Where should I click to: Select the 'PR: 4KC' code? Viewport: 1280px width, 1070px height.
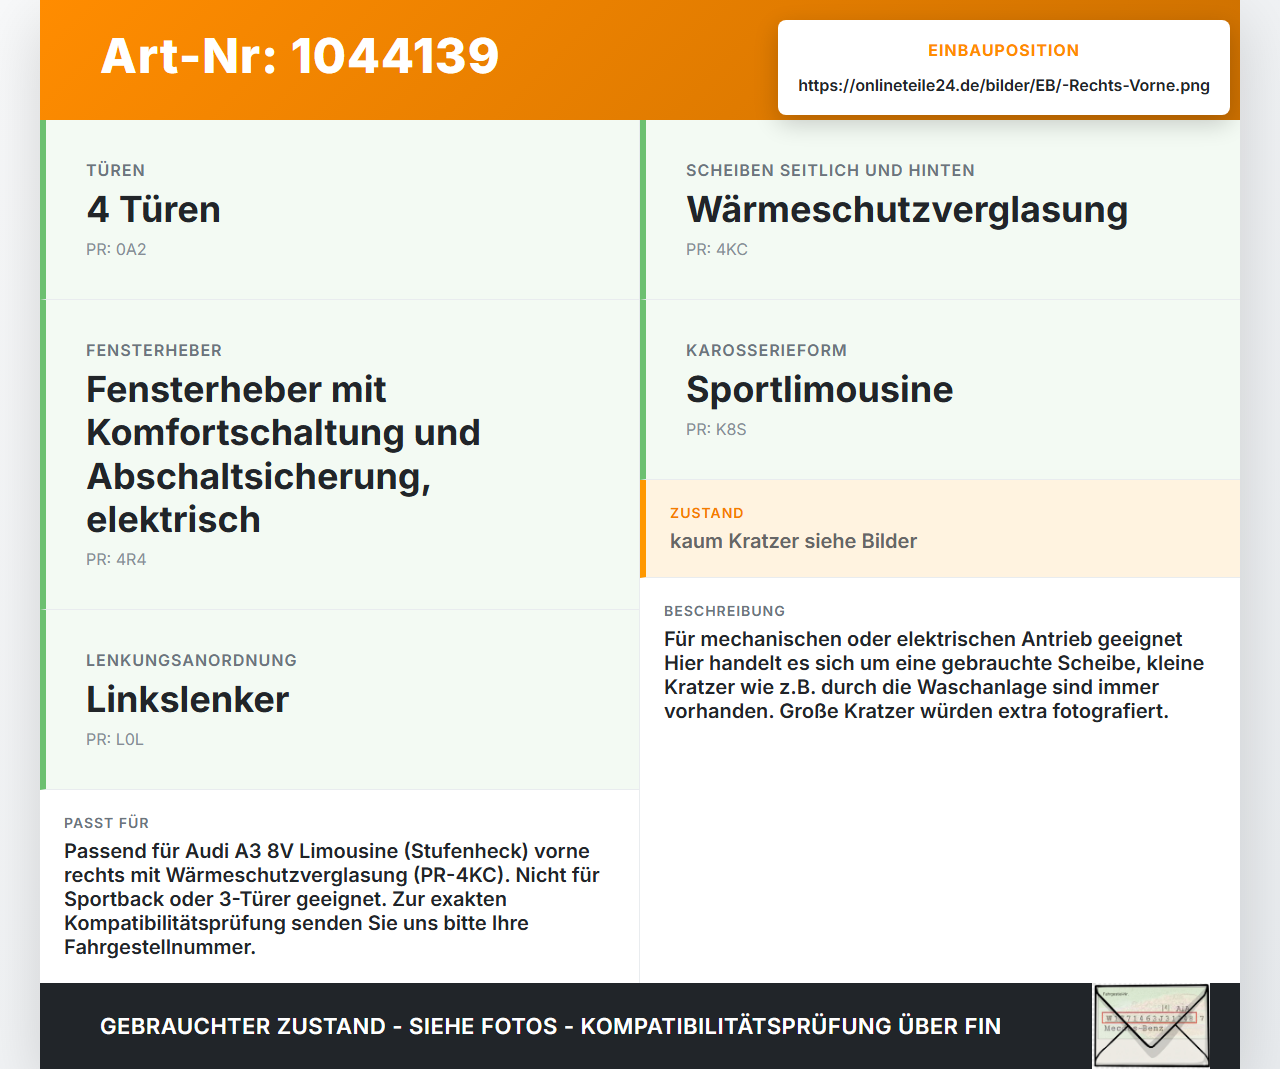(x=717, y=250)
